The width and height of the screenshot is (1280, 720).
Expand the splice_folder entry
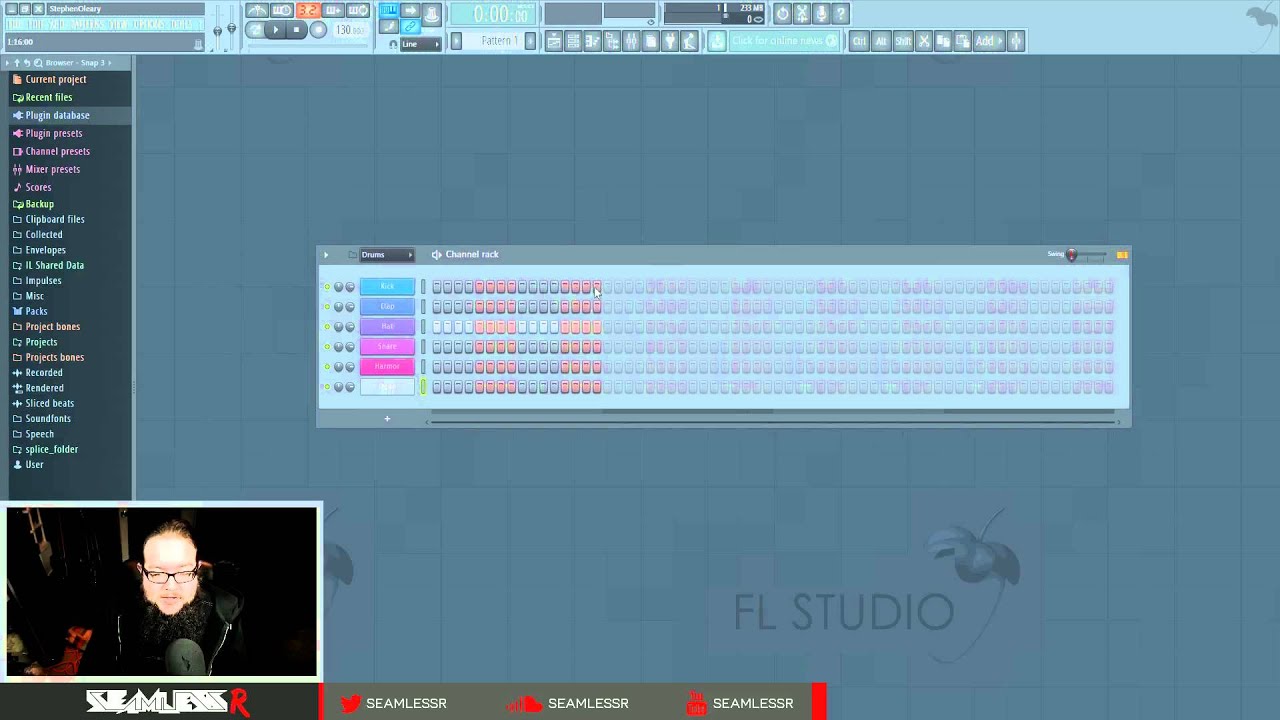click(x=51, y=449)
